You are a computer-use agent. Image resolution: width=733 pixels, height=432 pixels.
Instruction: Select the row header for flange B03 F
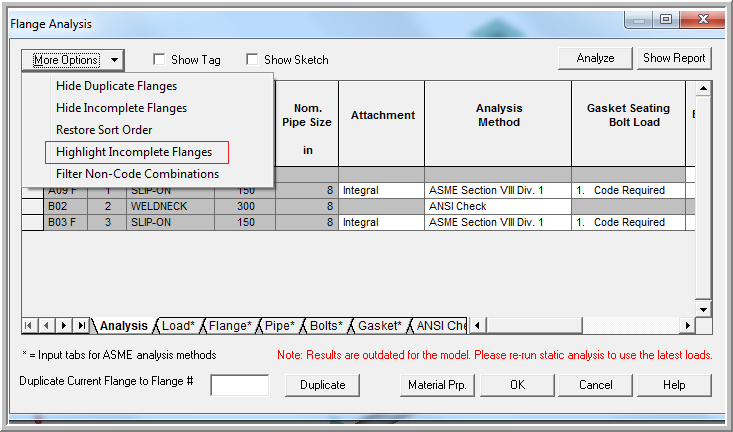[x=33, y=222]
